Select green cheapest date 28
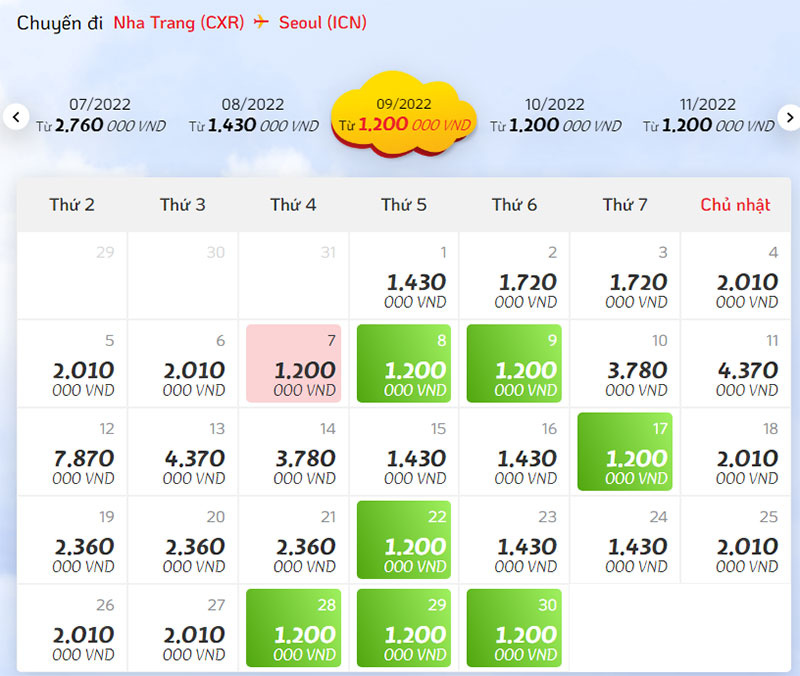Image resolution: width=800 pixels, height=676 pixels. pos(293,629)
